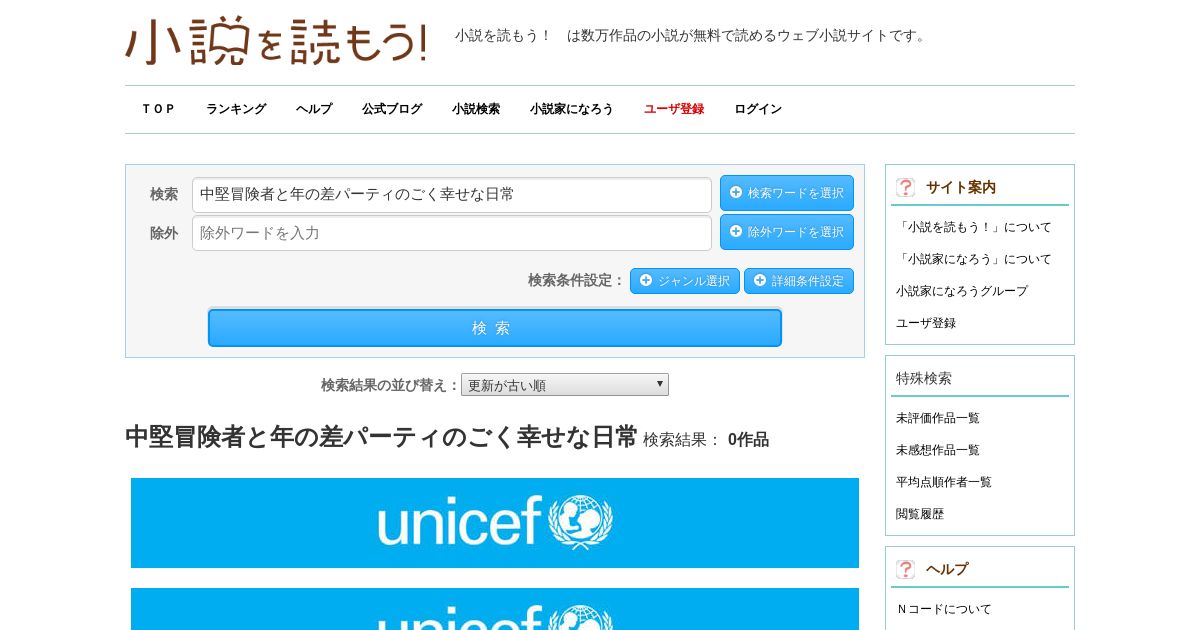Click plus icon on 除外ワードを選択

pyautogui.click(x=736, y=231)
